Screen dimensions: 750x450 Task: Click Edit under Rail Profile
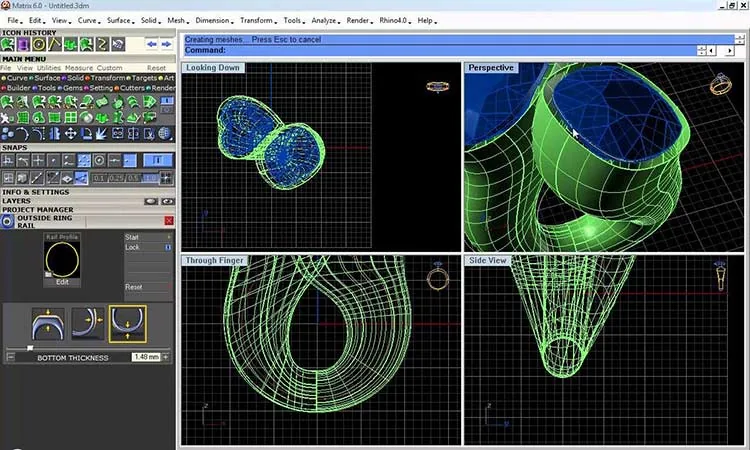coord(62,282)
